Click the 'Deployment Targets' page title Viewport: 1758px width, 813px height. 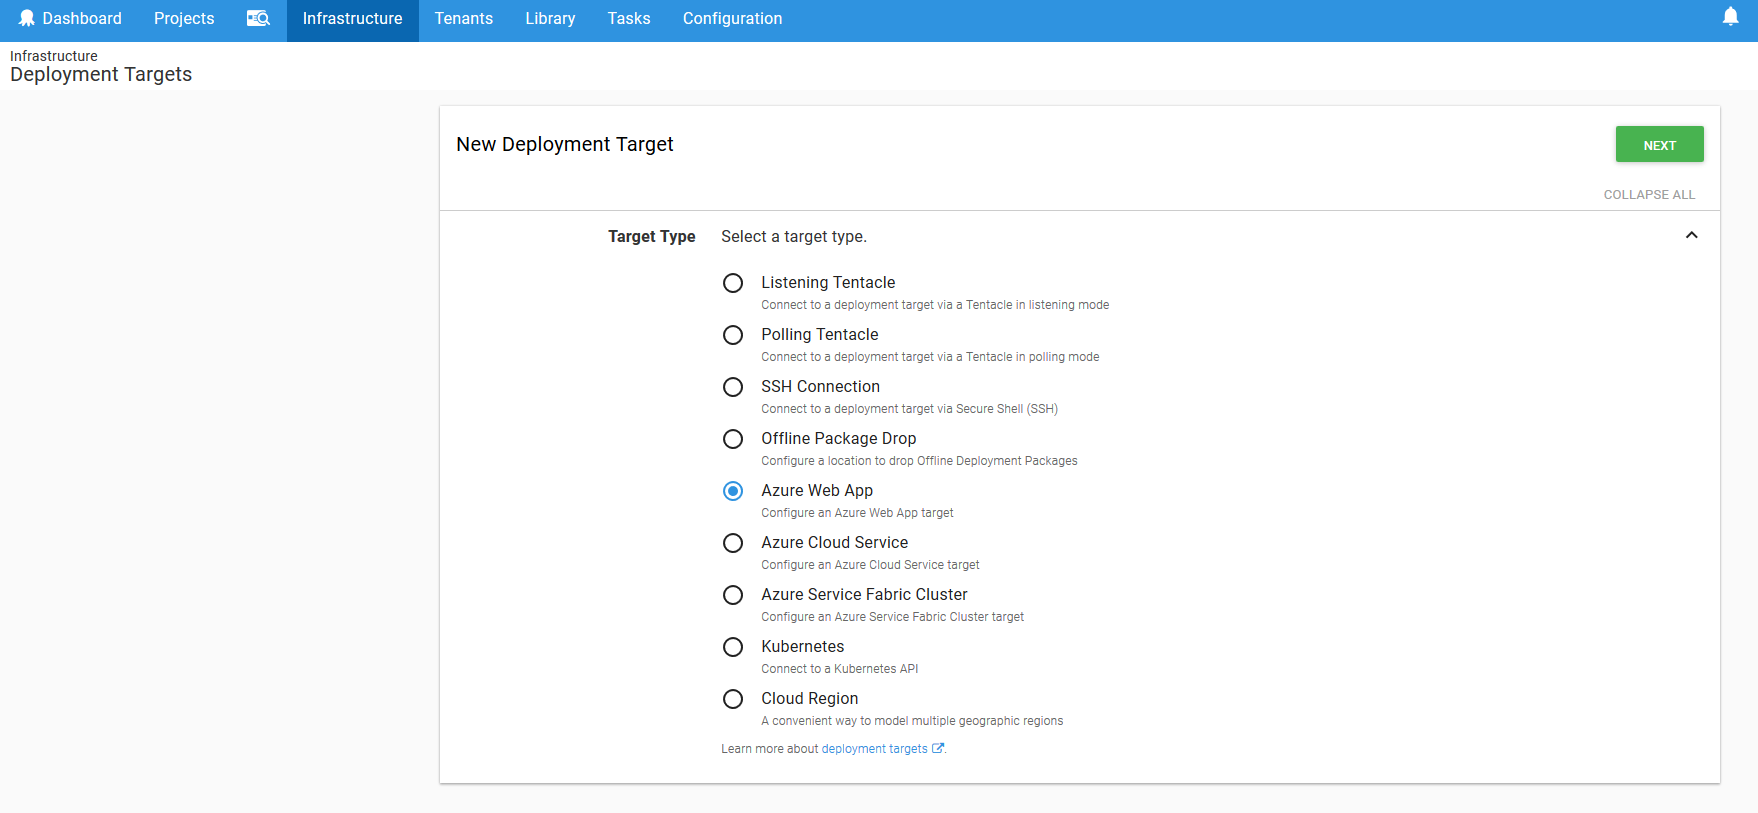click(101, 75)
